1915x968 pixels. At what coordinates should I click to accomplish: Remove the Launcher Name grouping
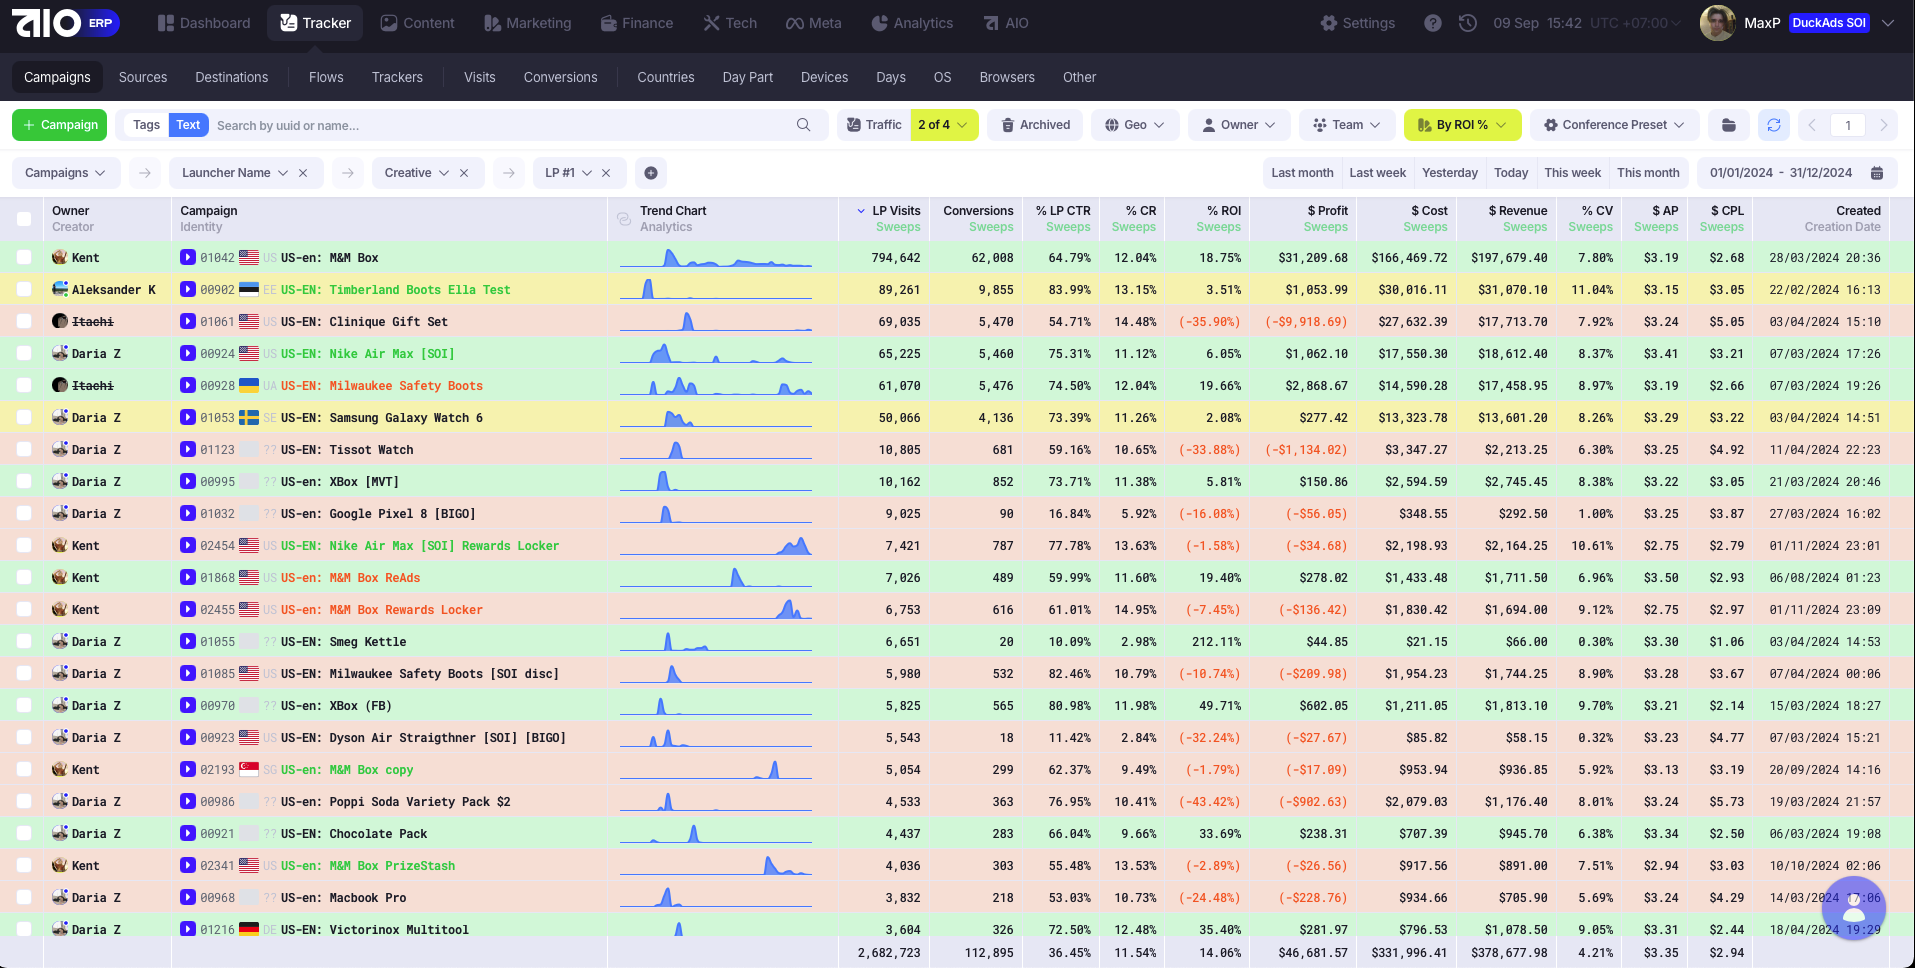[303, 173]
